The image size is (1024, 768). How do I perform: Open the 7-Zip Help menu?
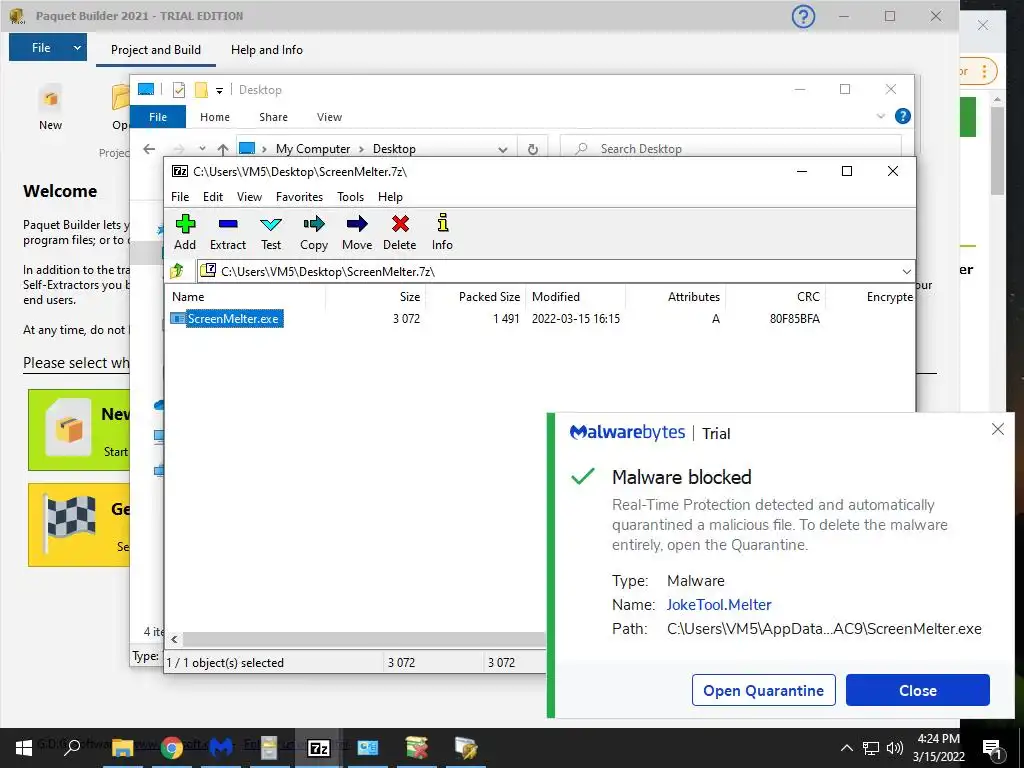pyautogui.click(x=390, y=197)
